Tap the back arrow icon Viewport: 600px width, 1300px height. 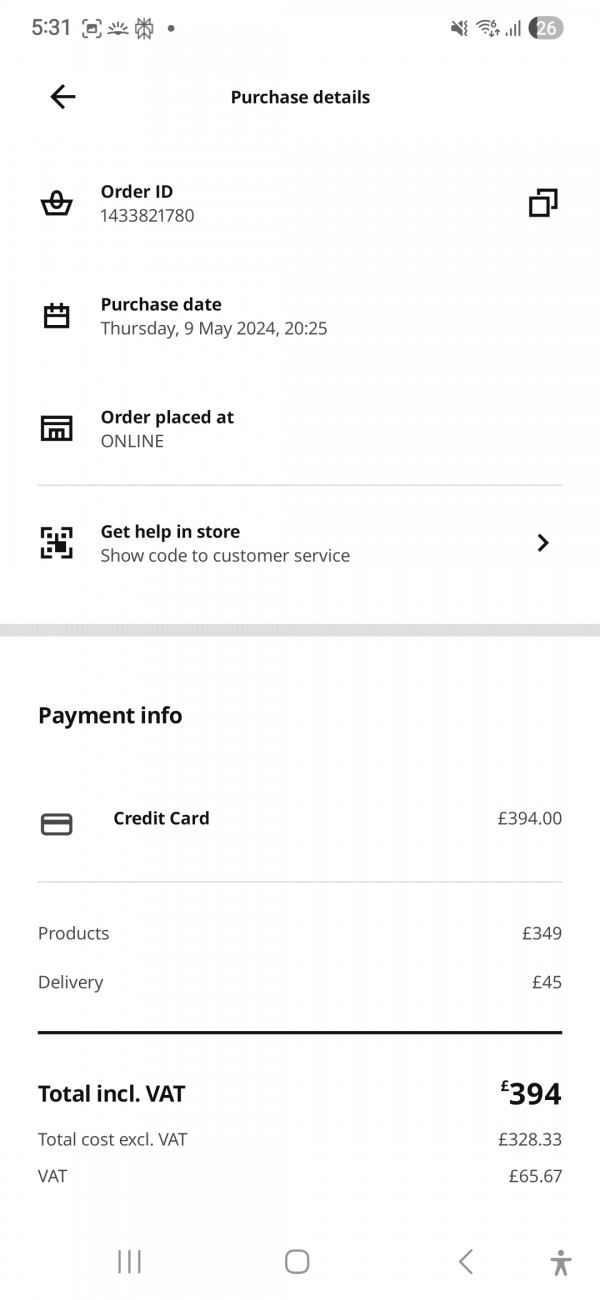click(62, 97)
